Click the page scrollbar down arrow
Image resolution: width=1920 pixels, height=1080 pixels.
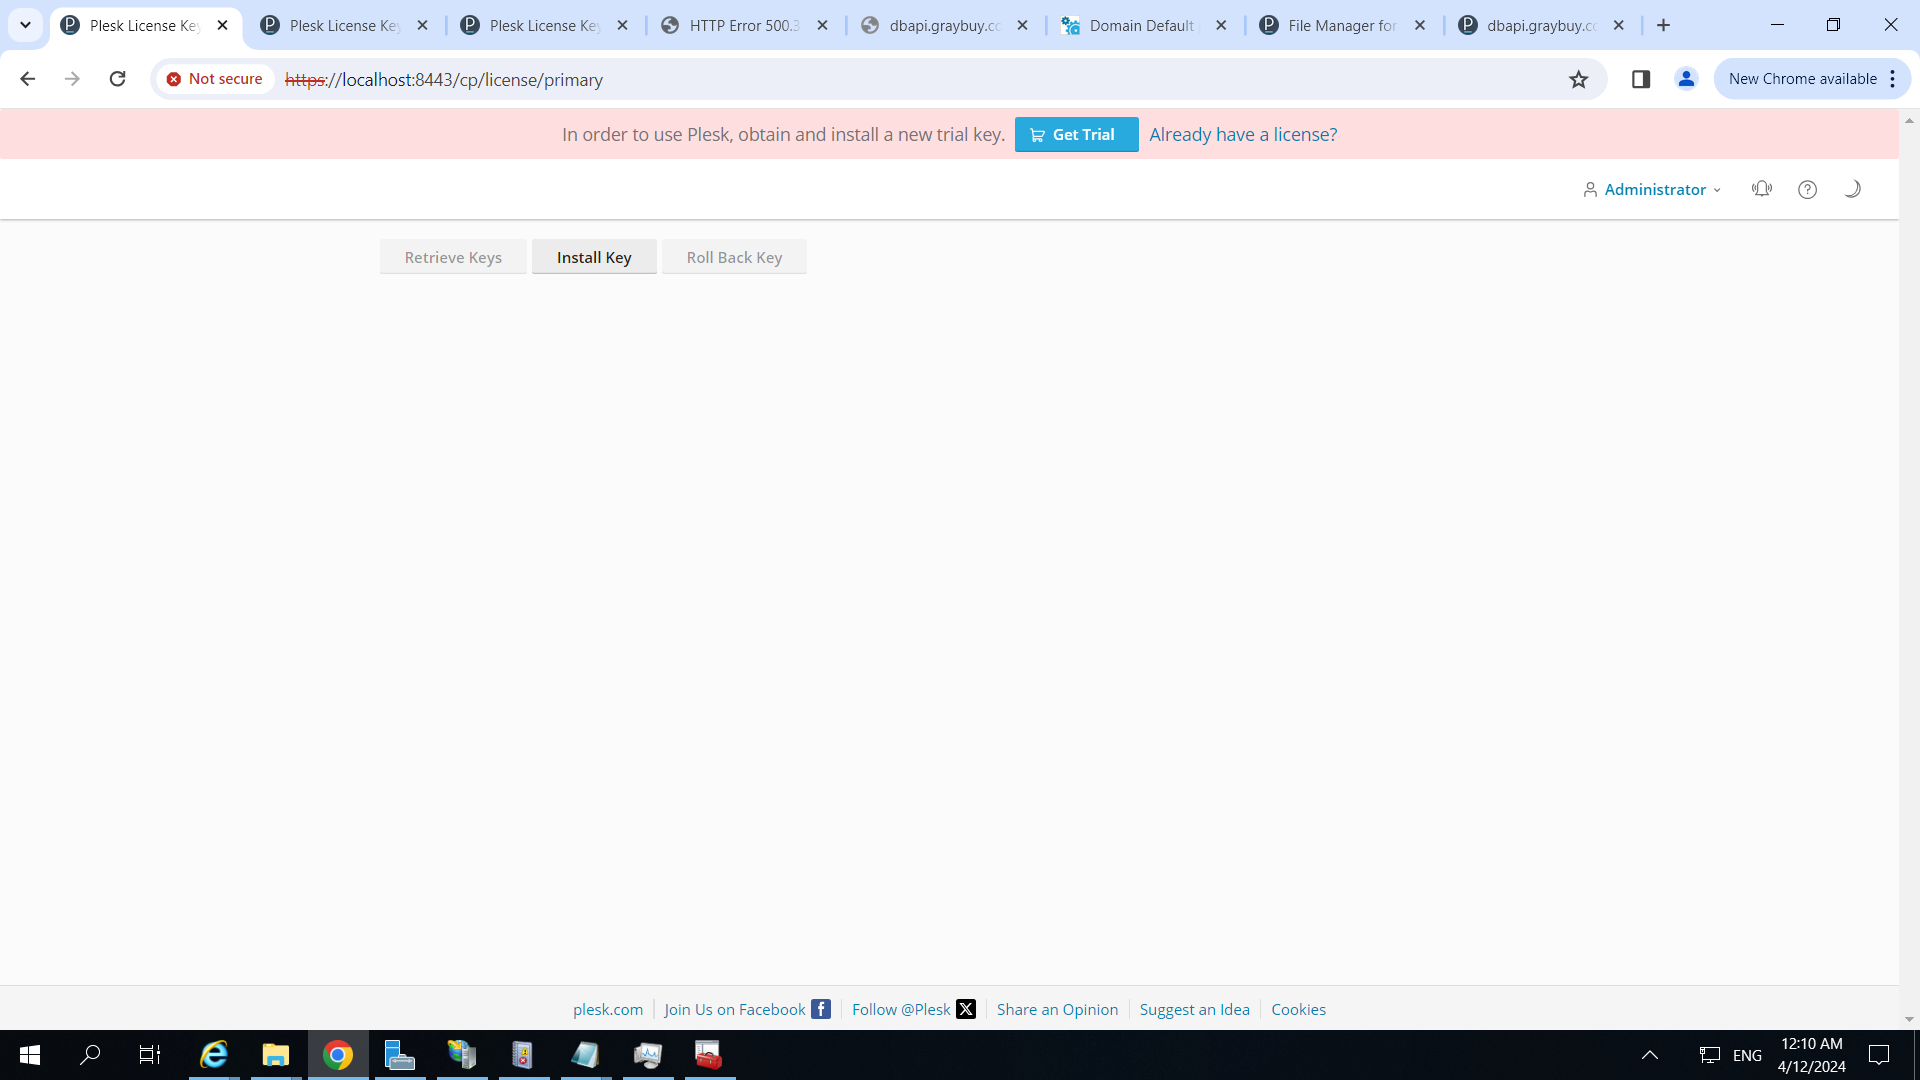[x=1909, y=1019]
